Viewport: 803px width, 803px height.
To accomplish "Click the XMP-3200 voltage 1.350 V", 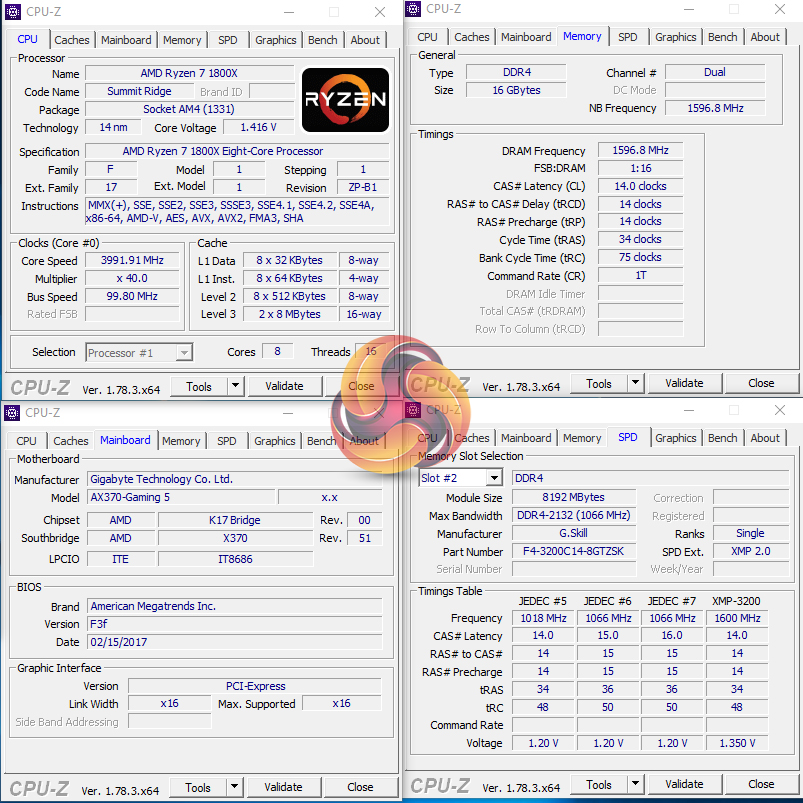I will pyautogui.click(x=737, y=743).
